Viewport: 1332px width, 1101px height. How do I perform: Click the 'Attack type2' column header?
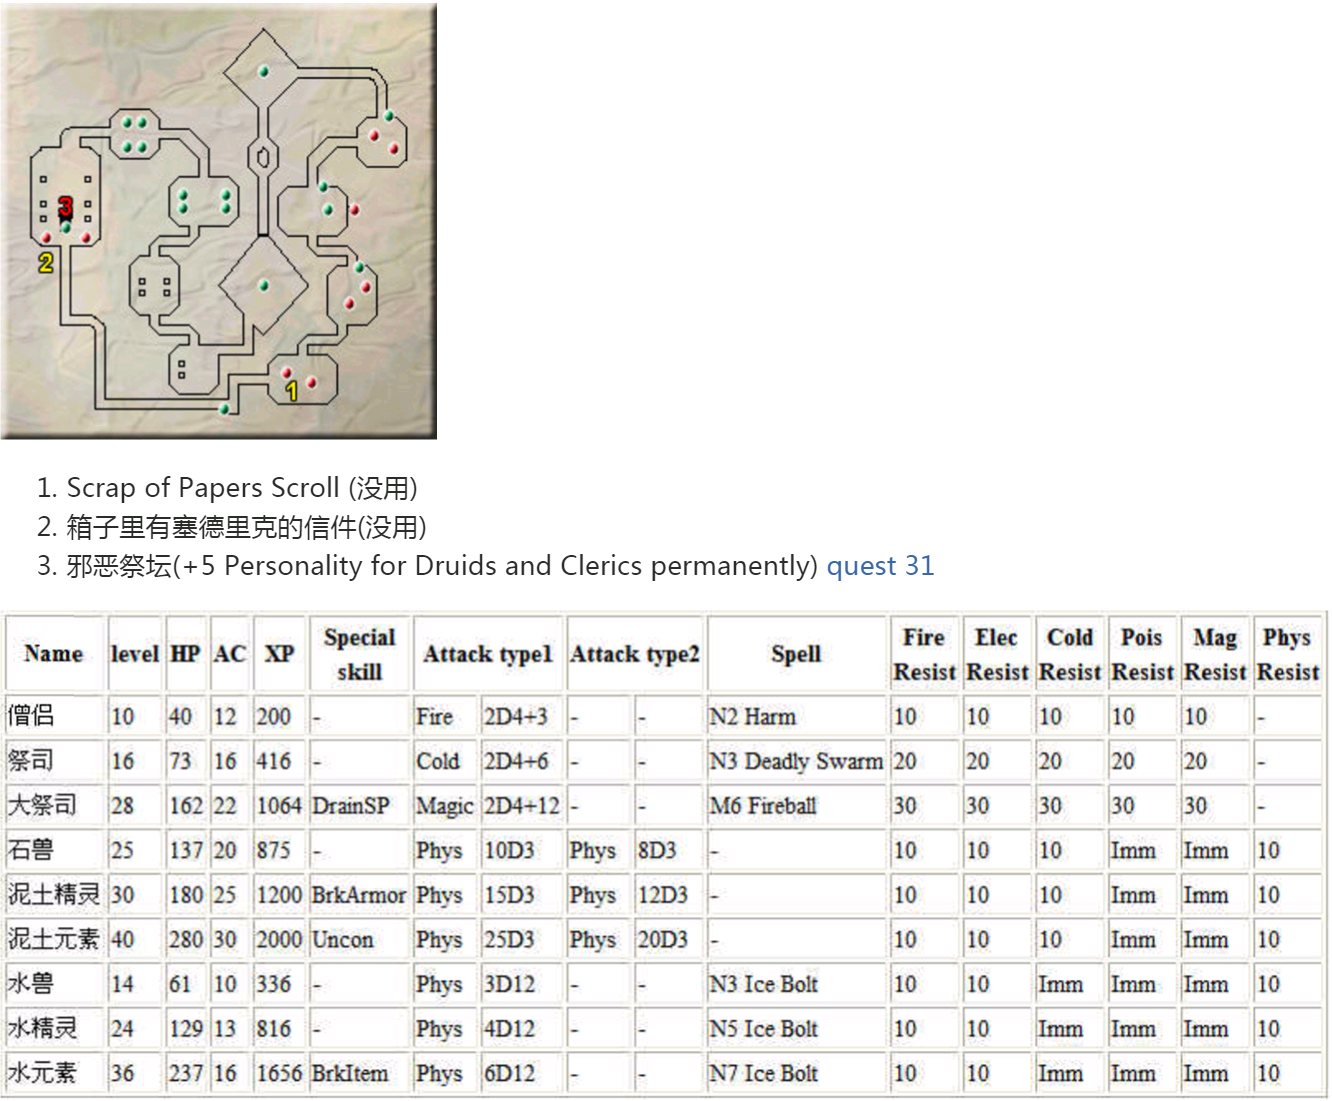[635, 654]
